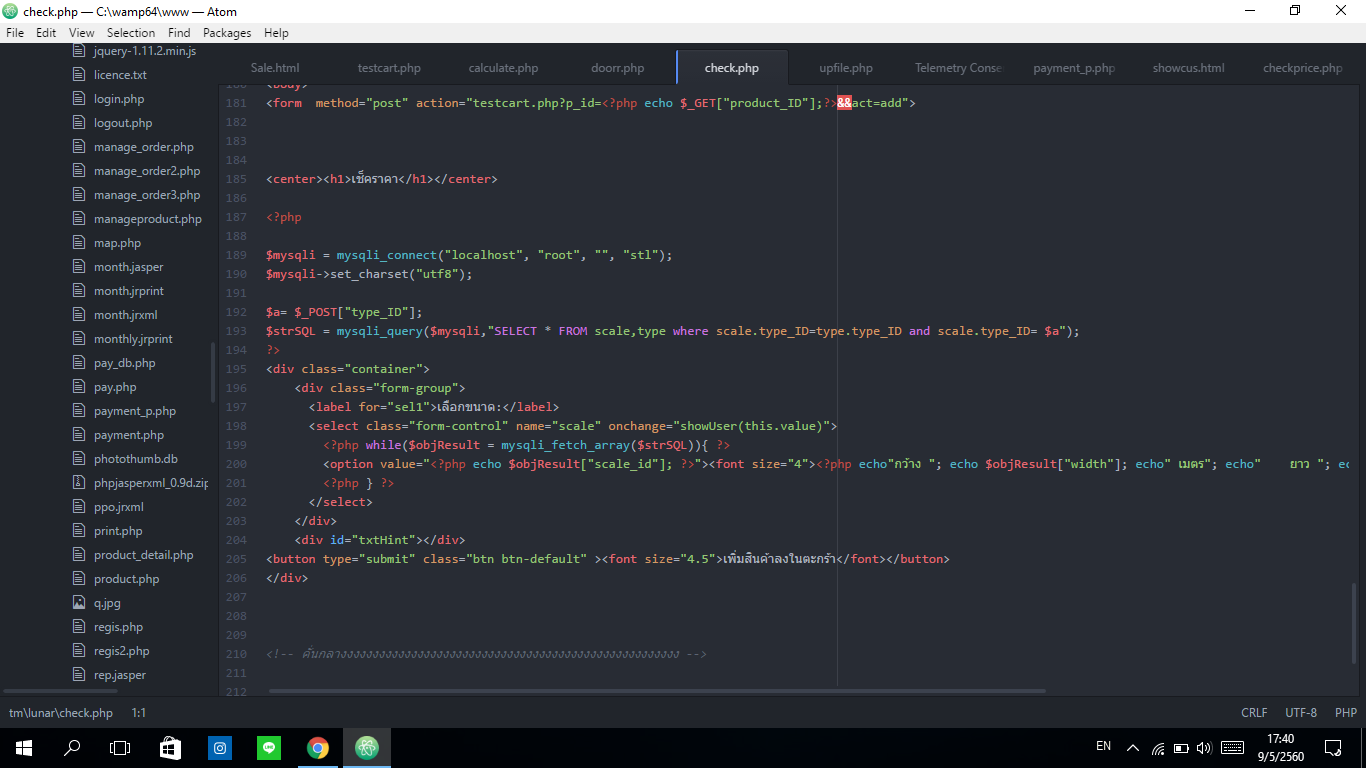Click the 1:1 cursor position indicator
This screenshot has width=1366, height=768.
tap(139, 713)
